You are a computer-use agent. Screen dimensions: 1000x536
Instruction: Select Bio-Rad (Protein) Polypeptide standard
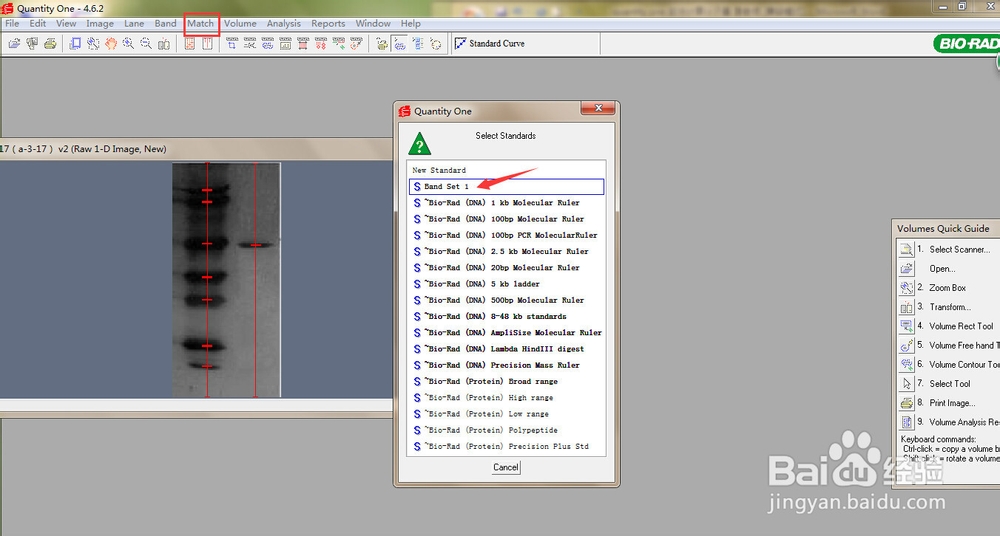coord(506,430)
